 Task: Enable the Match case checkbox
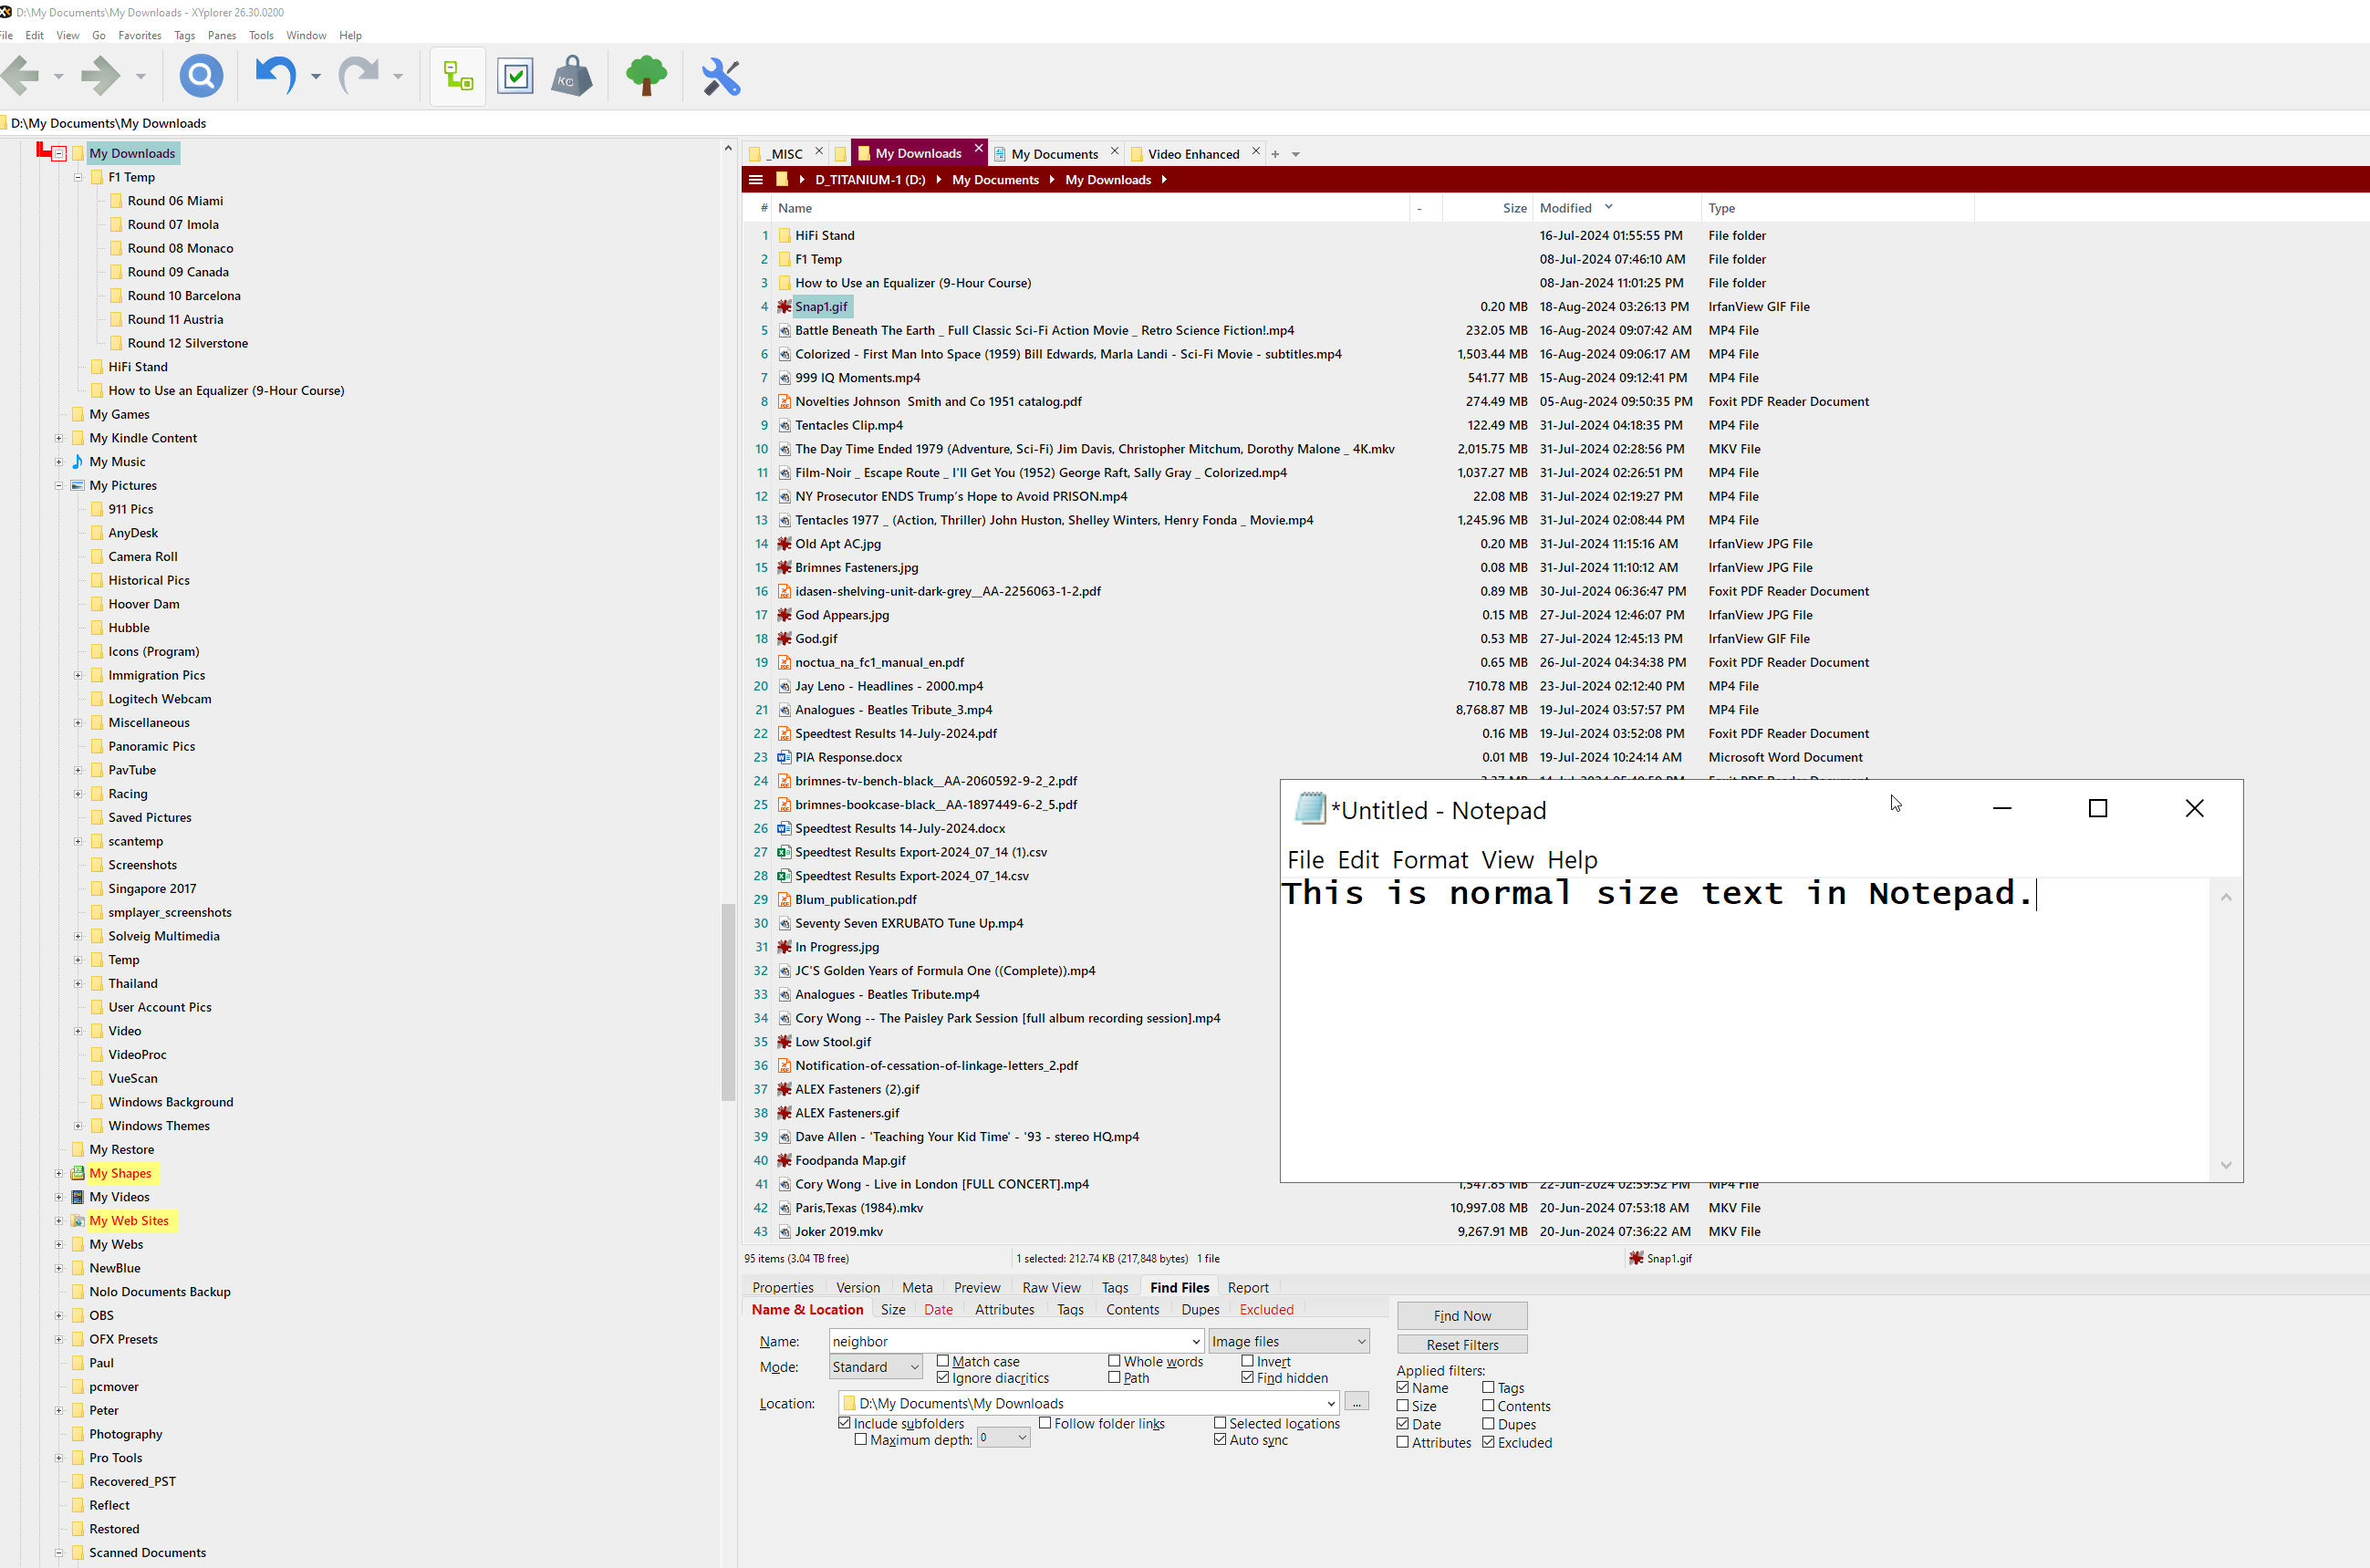pyautogui.click(x=943, y=1361)
